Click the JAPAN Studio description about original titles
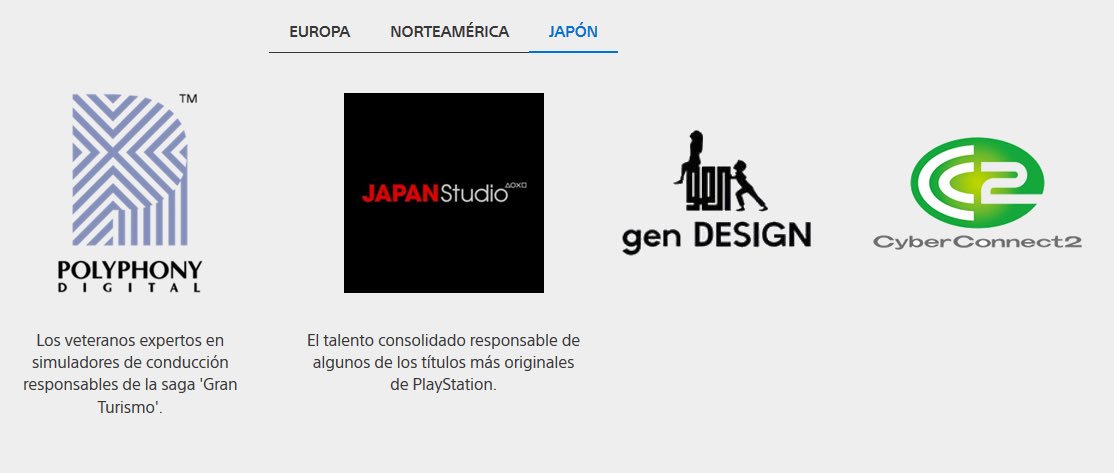The width and height of the screenshot is (1114, 473). click(x=444, y=363)
